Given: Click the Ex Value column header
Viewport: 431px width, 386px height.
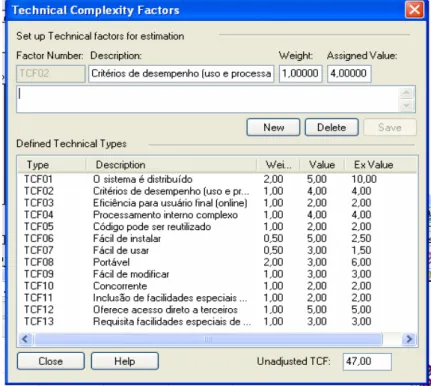Looking at the screenshot, I should coord(380,165).
